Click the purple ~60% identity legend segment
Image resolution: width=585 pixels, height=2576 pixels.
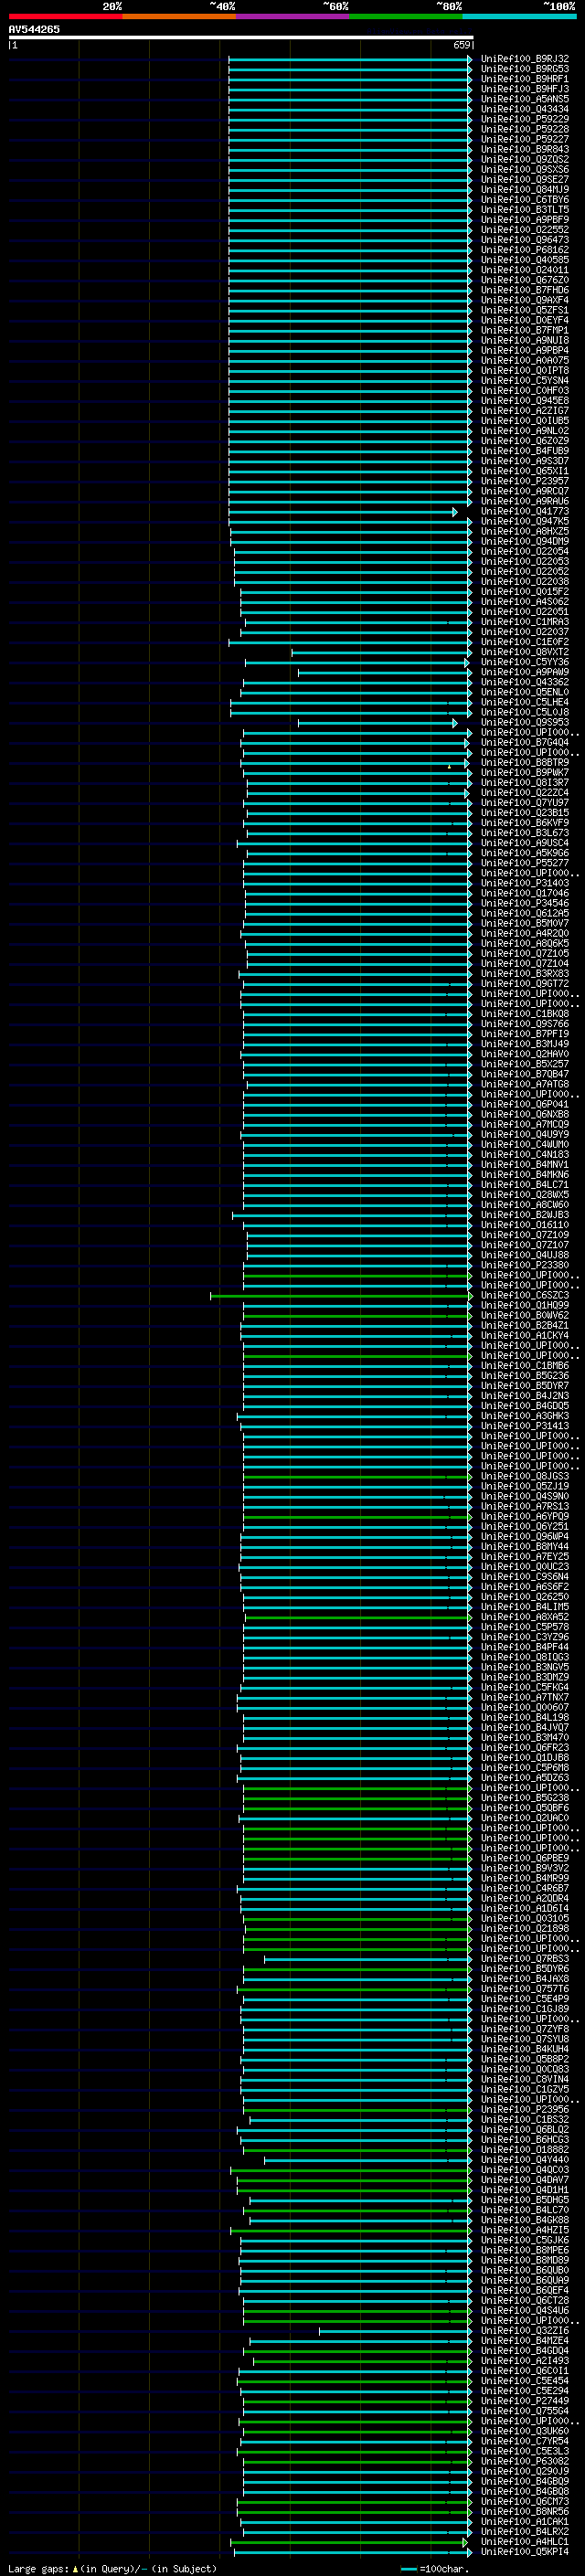click(x=292, y=16)
